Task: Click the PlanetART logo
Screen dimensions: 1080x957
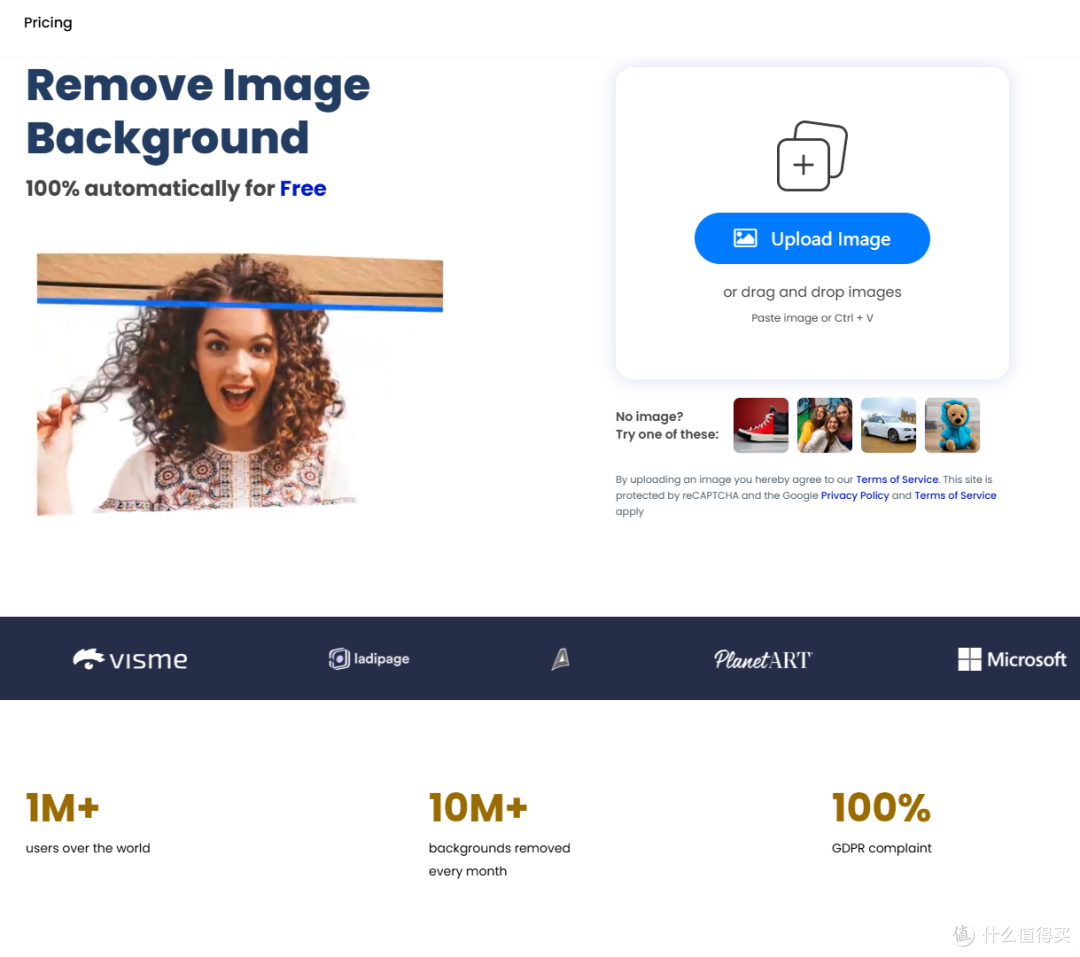Action: 763,659
